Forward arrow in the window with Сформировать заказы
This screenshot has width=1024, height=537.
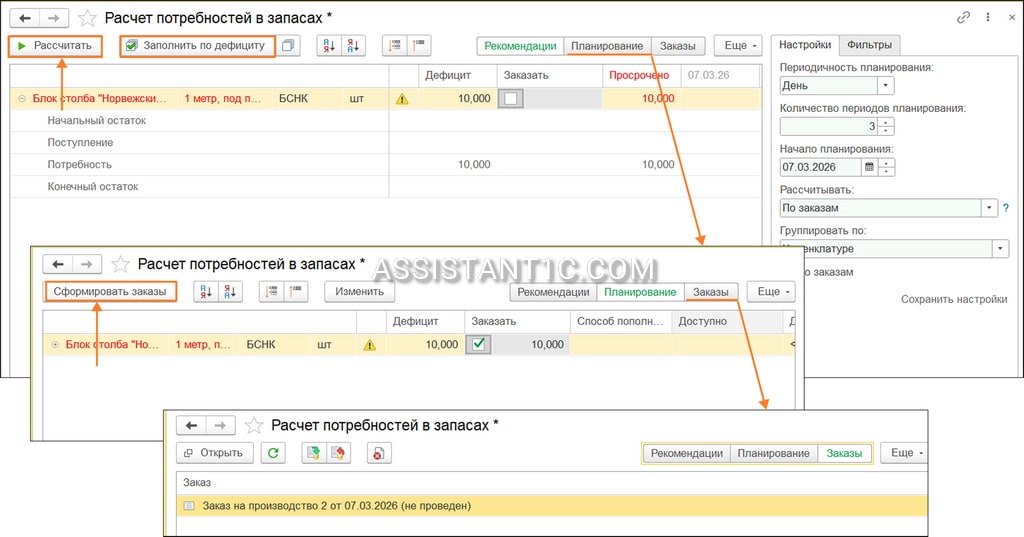(87, 264)
